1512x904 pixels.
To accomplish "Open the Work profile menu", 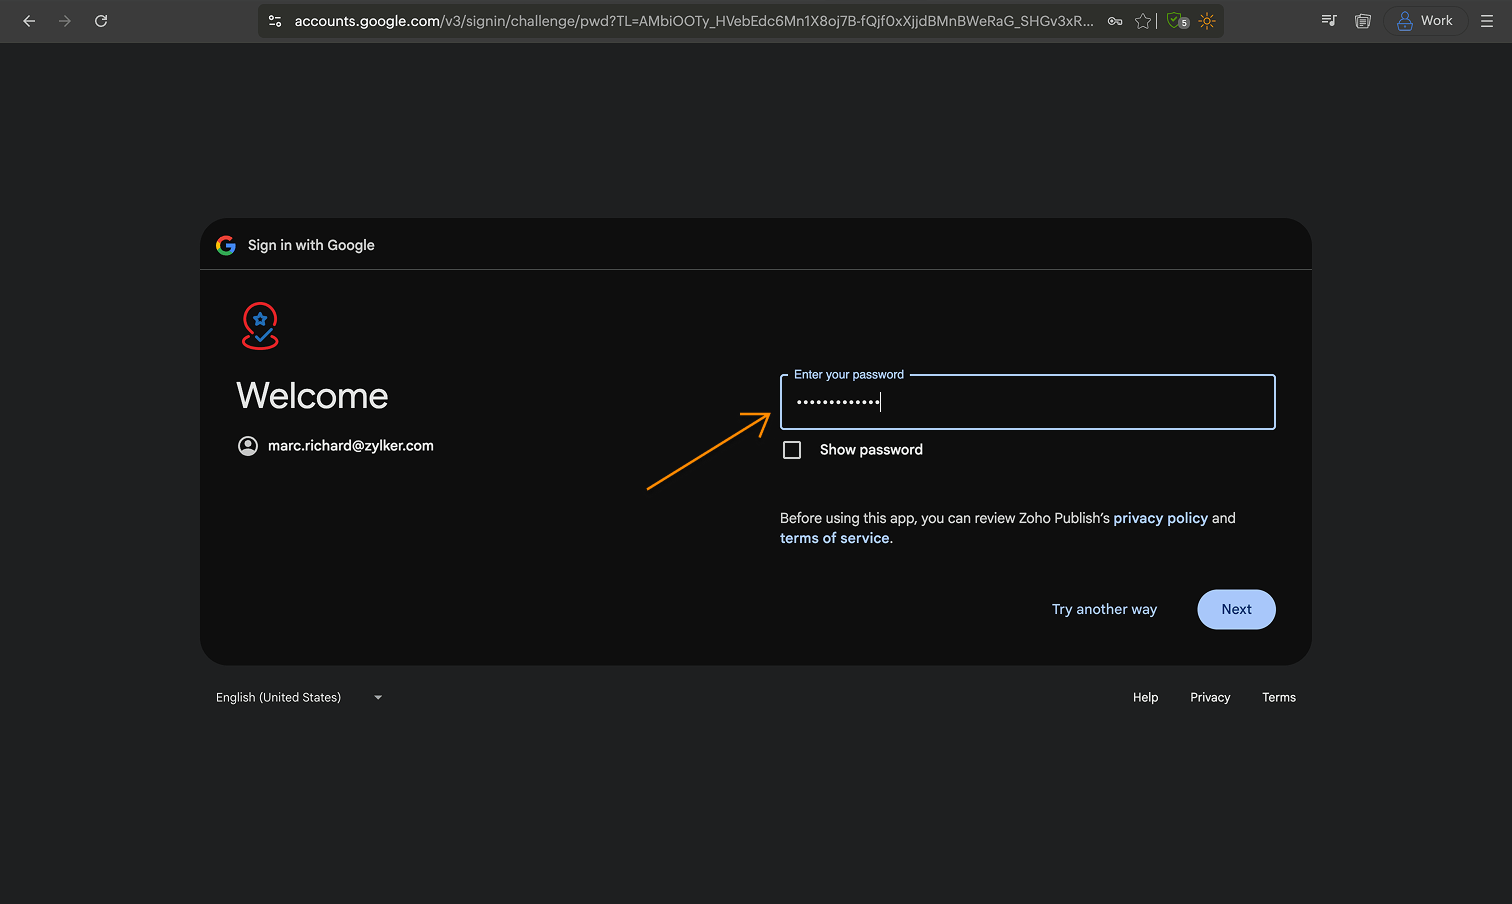I will coord(1425,21).
